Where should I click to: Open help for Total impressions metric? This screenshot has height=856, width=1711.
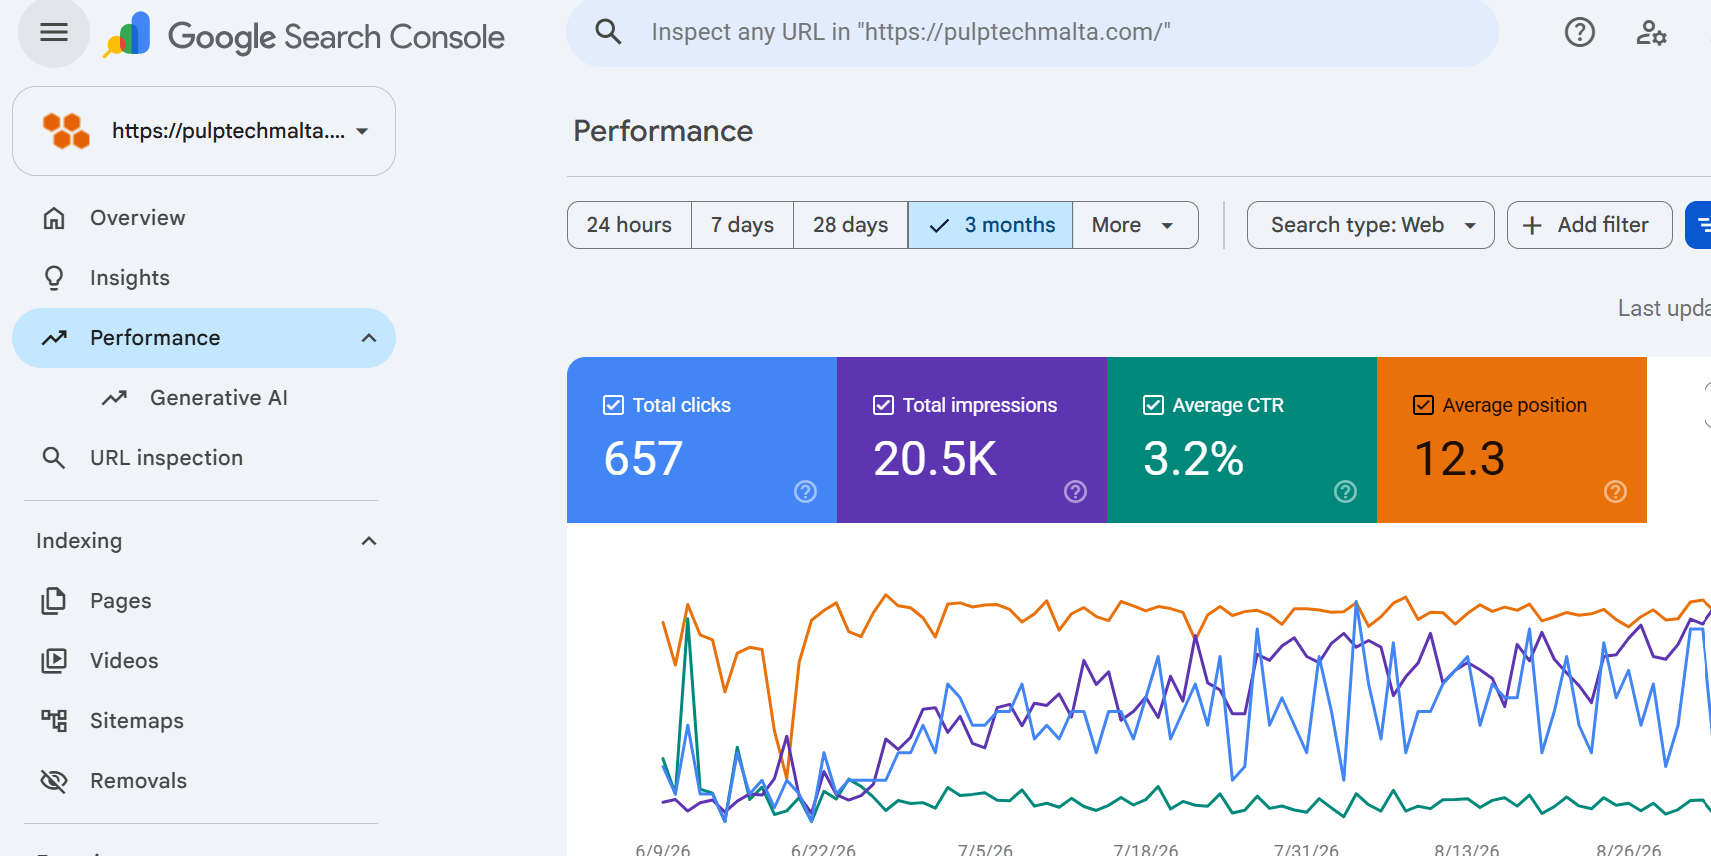(x=1075, y=491)
